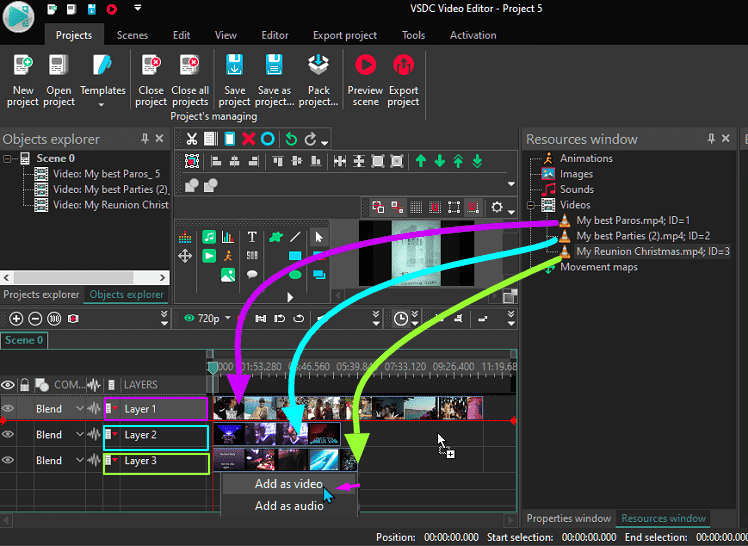Click the green move-down arrow
The image size is (748, 546).
440,161
